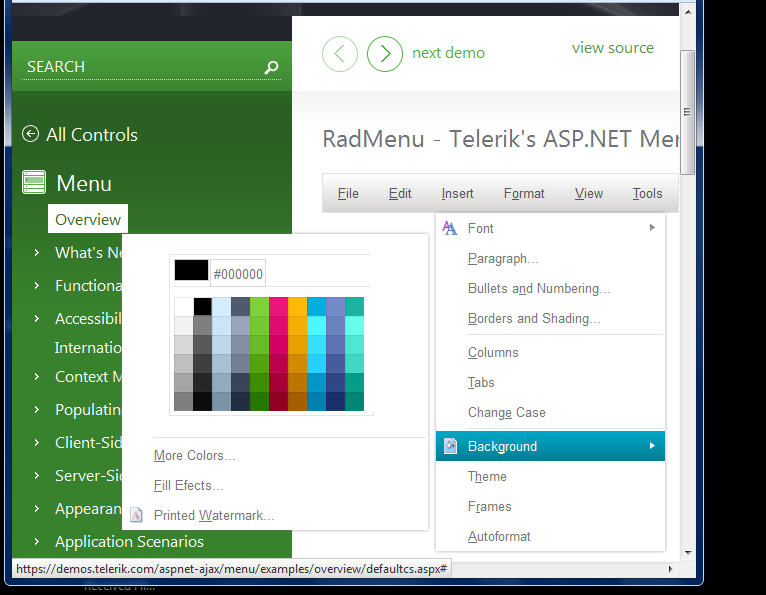Select the Overview sidebar item

[x=88, y=219]
